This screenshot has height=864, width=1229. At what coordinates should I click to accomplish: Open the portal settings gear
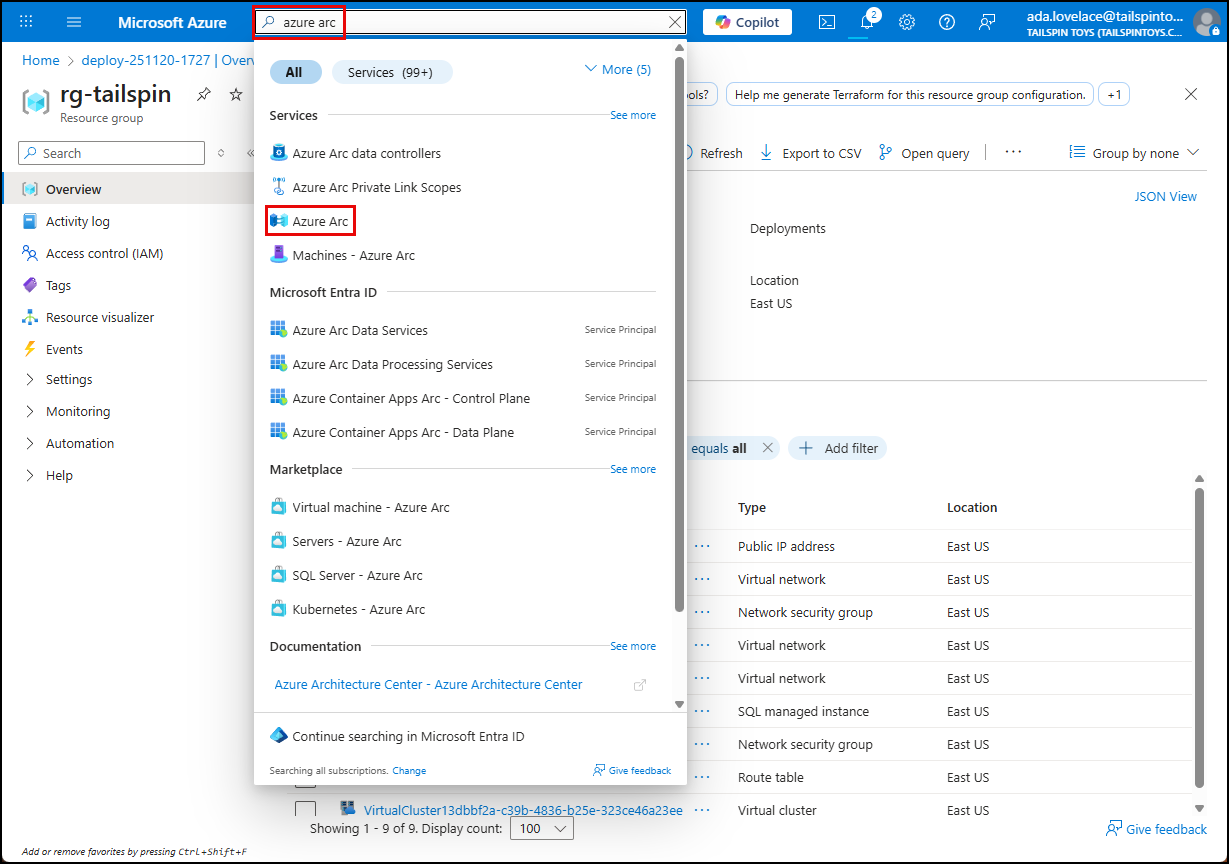pos(906,21)
